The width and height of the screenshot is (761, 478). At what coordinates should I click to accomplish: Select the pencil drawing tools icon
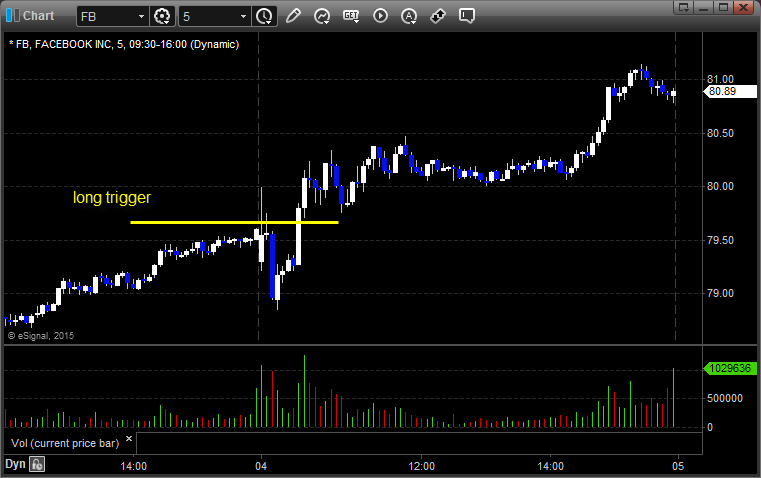pos(293,16)
